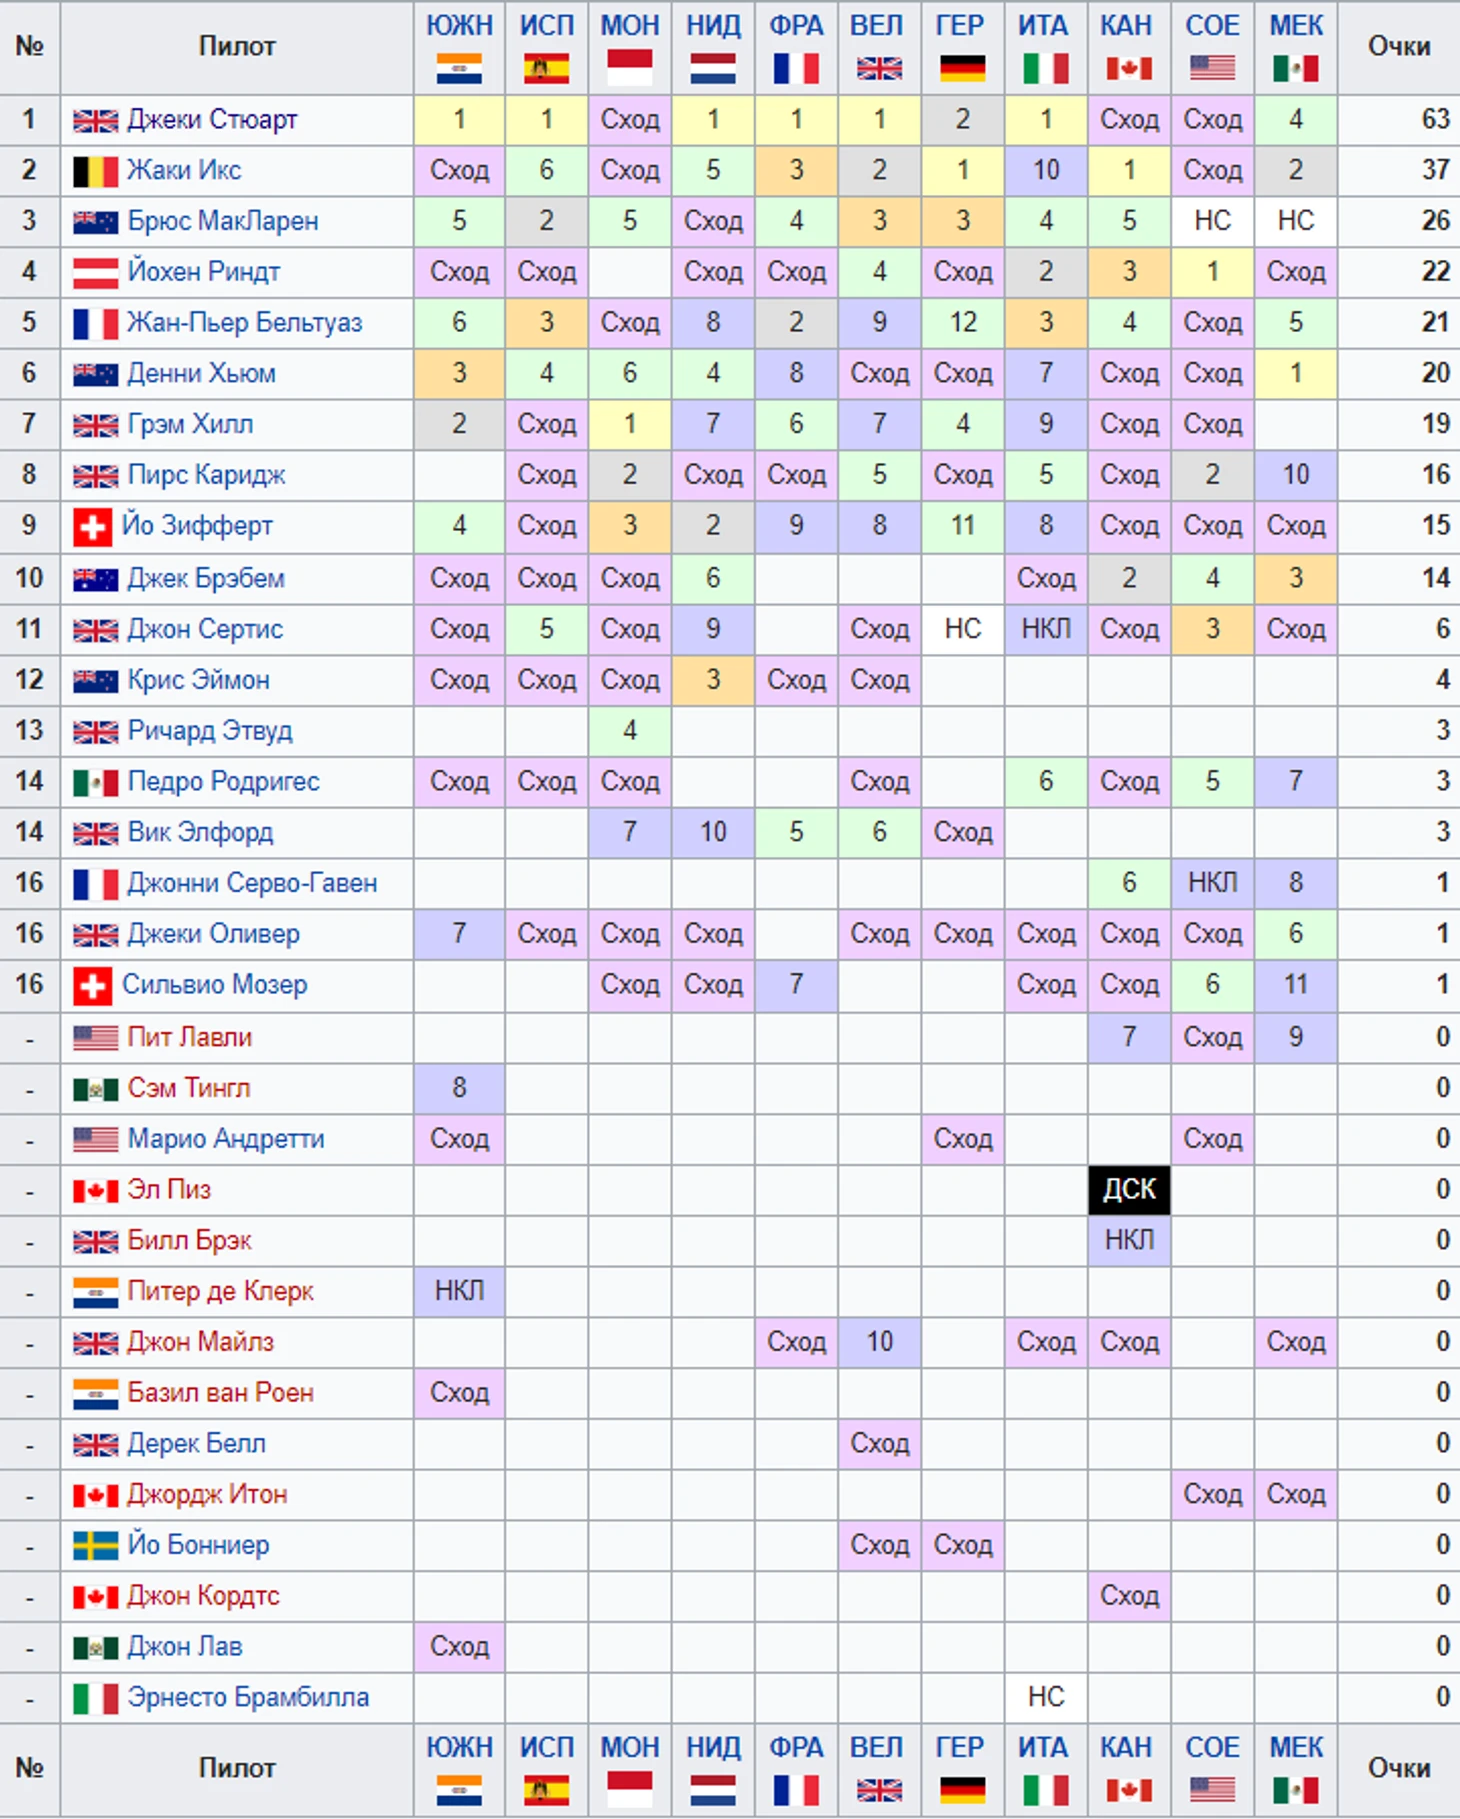Click the Очки column header at top
This screenshot has height=1819, width=1460.
point(1399,47)
